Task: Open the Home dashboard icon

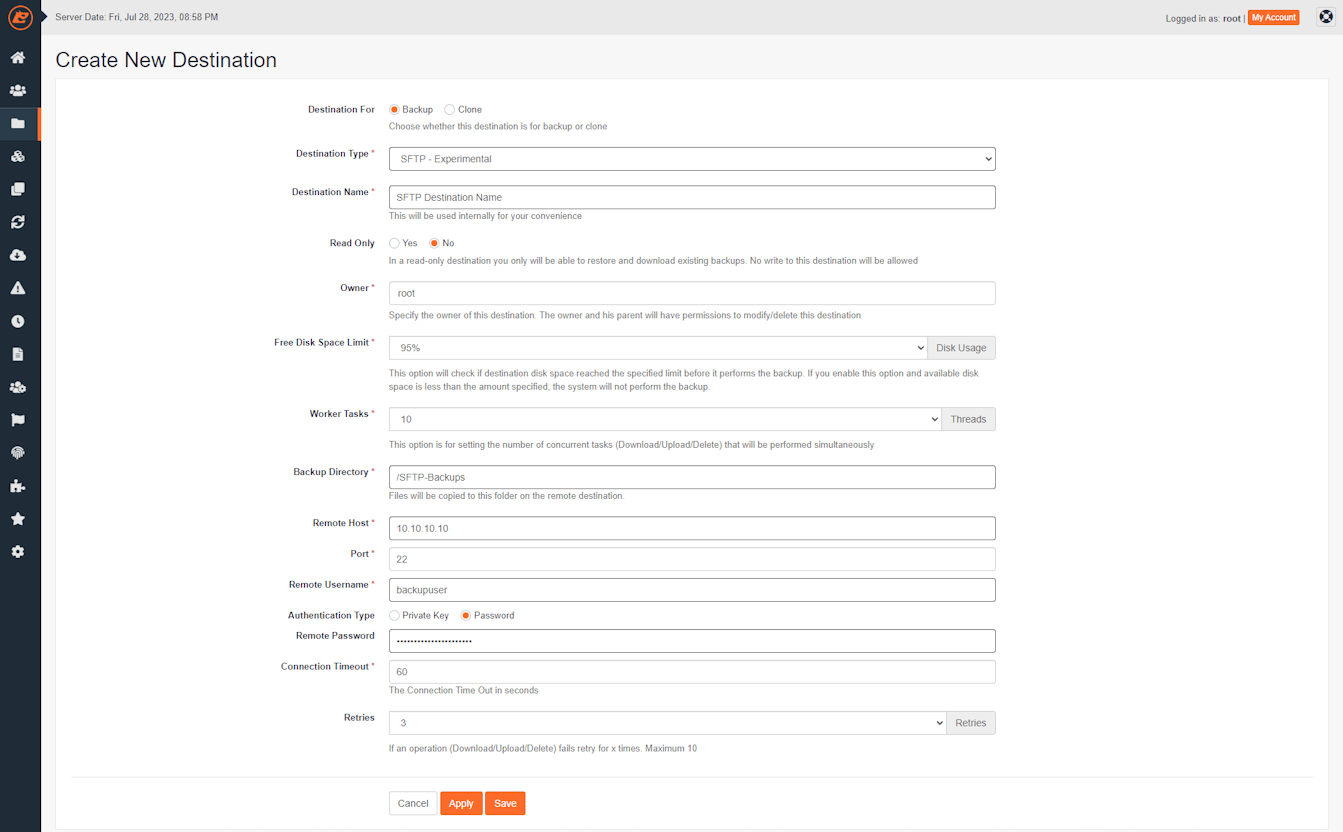Action: (x=18, y=57)
